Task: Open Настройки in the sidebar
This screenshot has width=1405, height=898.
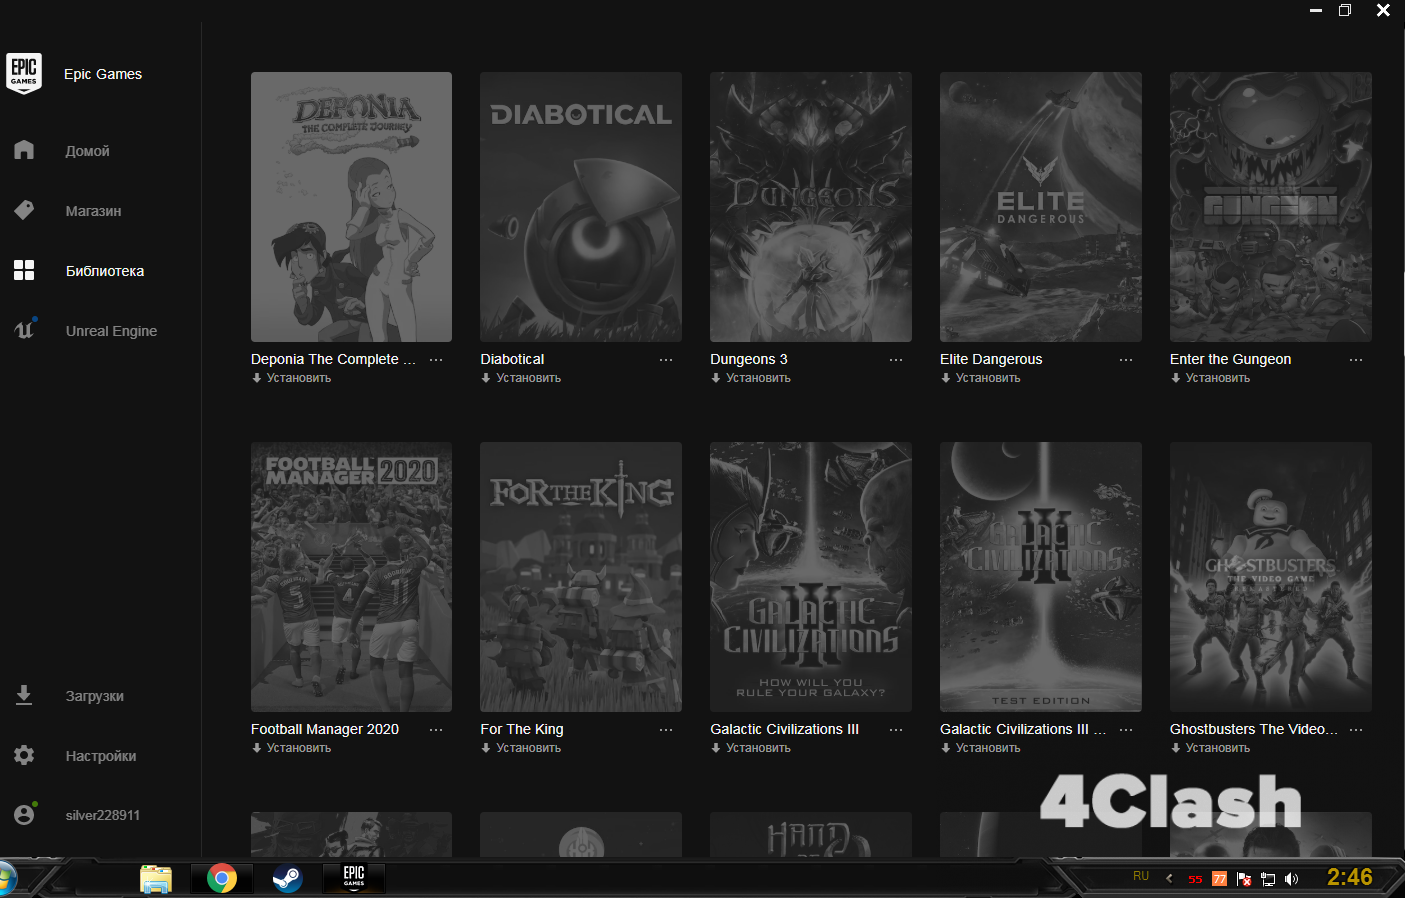Action: coord(101,756)
